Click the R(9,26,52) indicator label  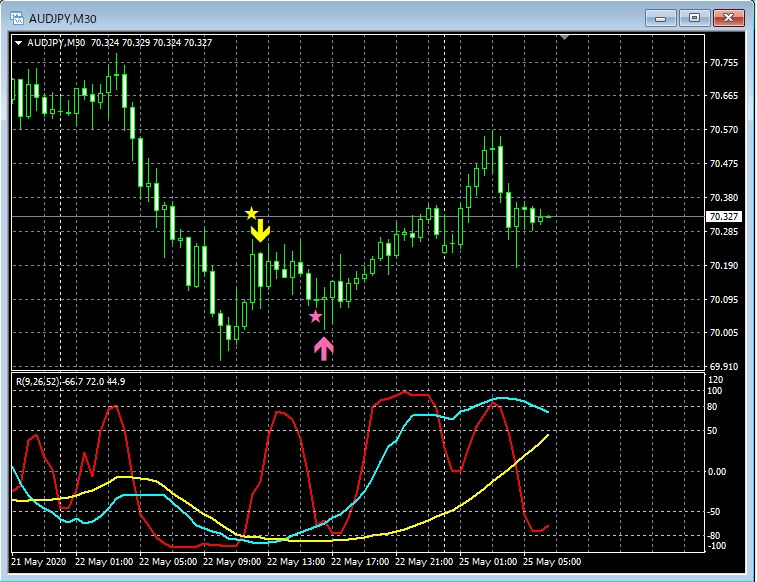click(x=40, y=382)
